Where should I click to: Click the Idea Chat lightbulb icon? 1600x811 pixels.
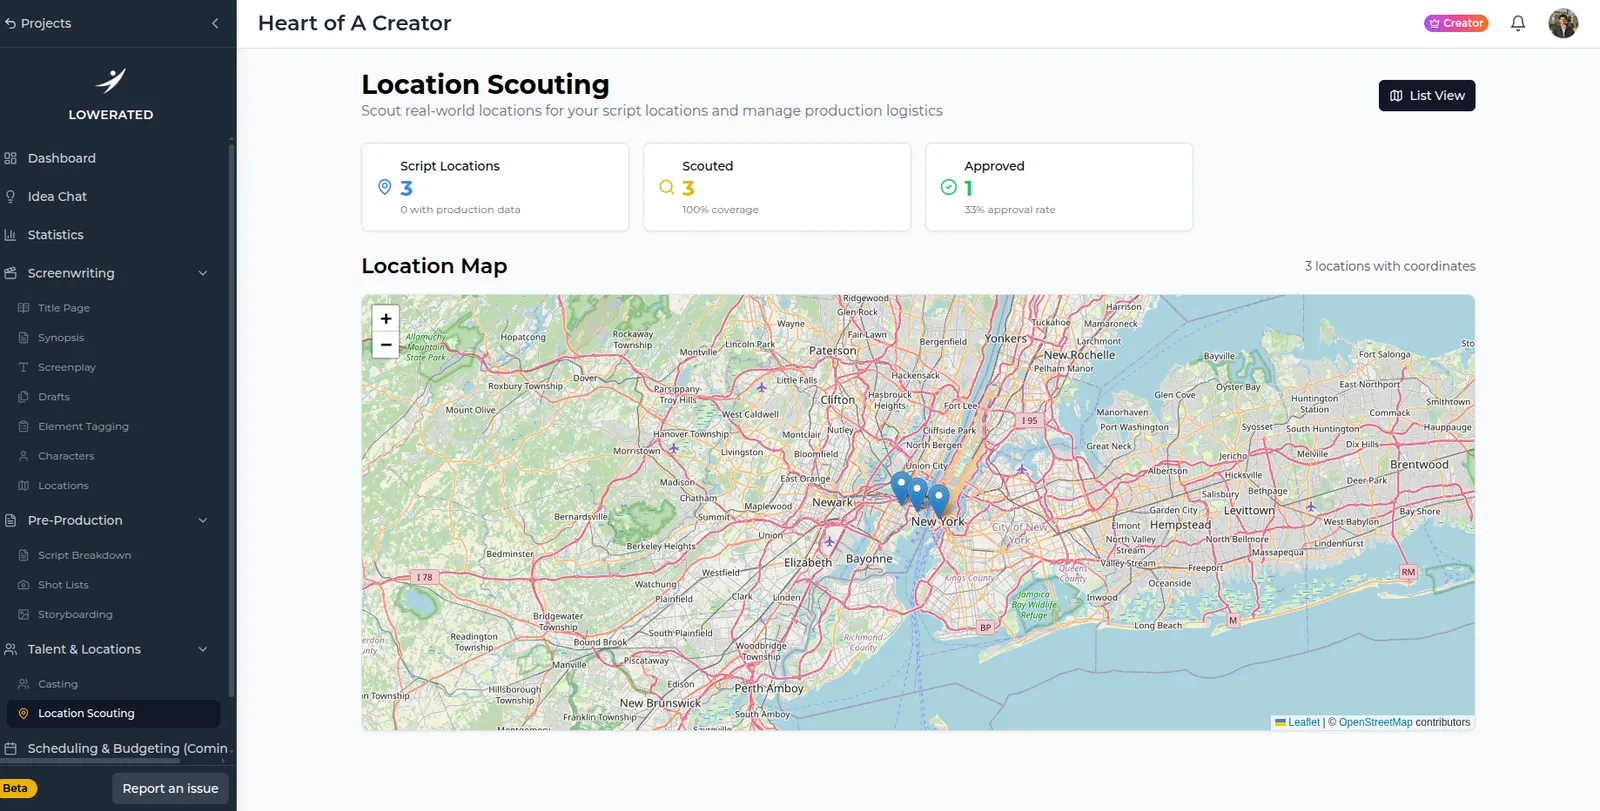coord(11,197)
